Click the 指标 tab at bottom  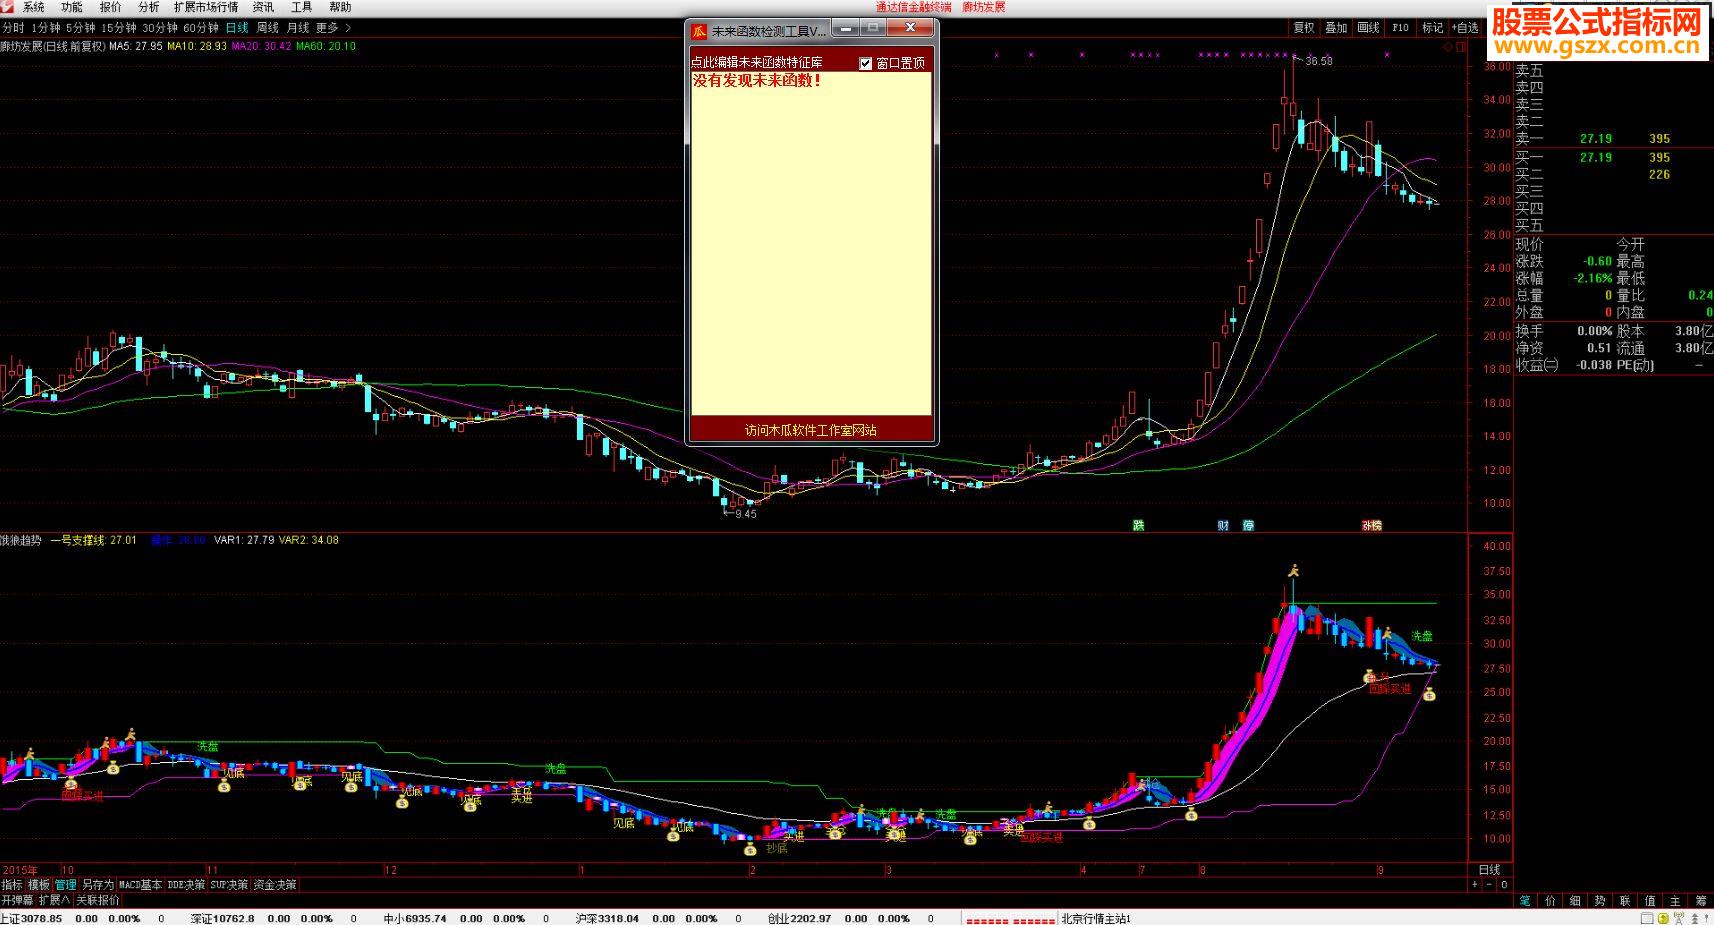click(x=12, y=885)
